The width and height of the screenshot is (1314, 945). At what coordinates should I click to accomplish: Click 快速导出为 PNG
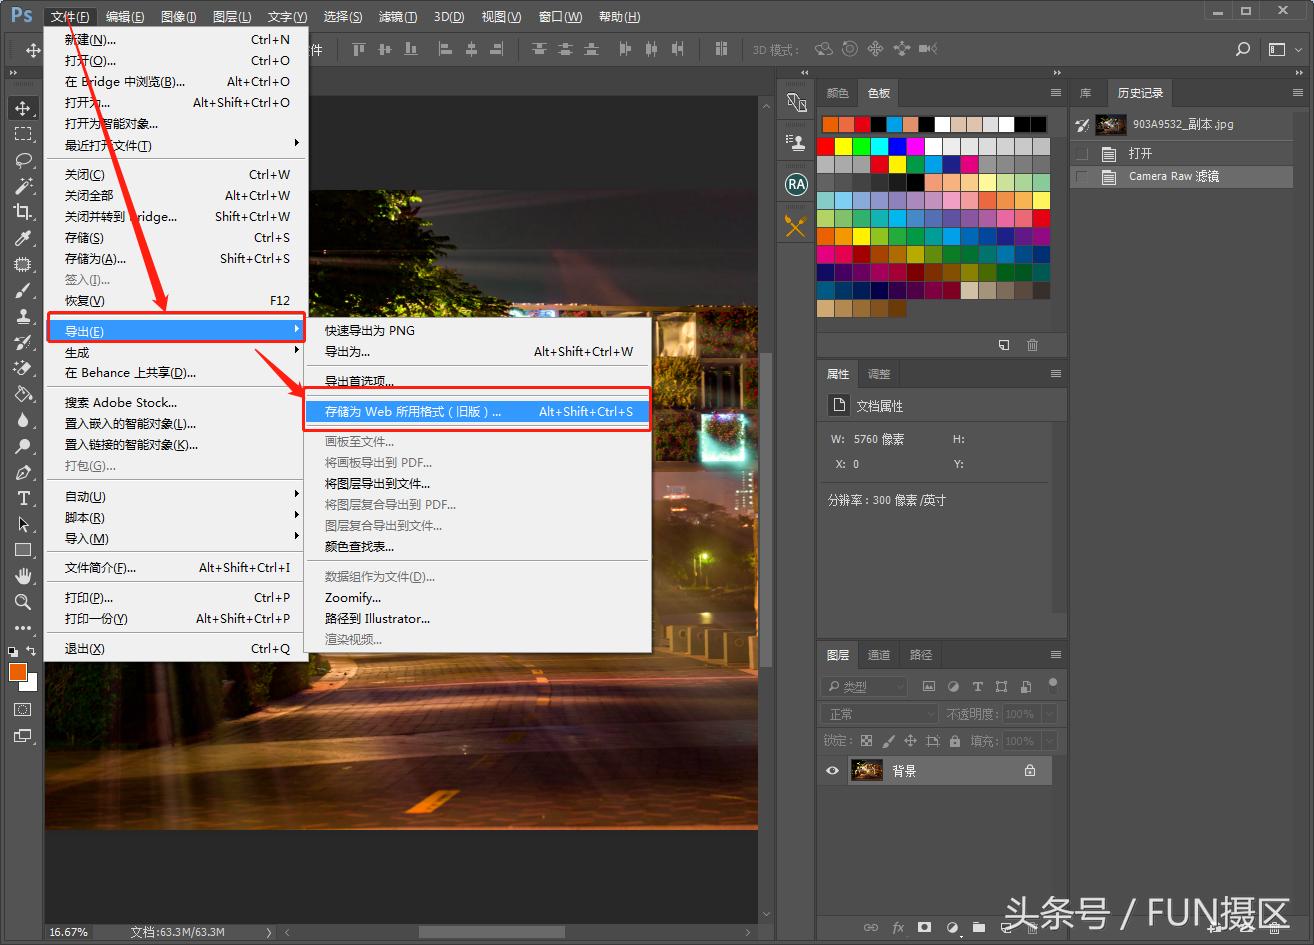tap(369, 330)
